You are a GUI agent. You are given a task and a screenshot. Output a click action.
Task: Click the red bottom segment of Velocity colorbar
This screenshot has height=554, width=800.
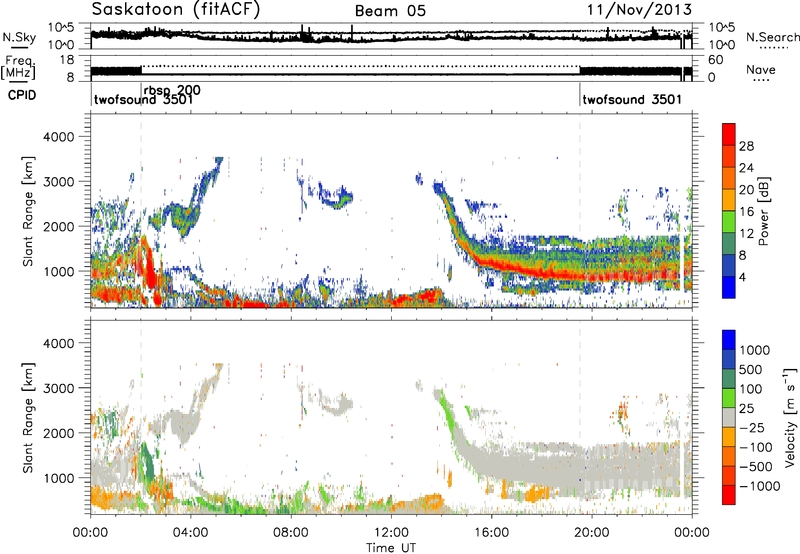729,495
